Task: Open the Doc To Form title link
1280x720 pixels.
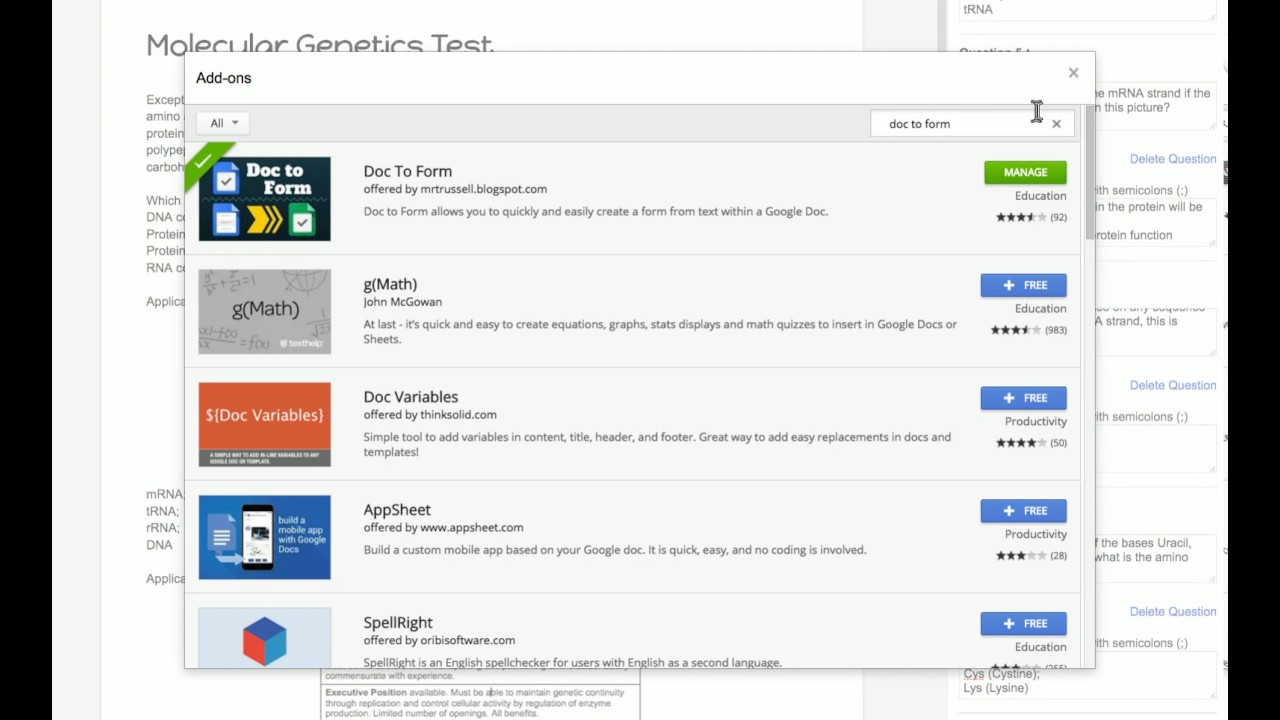Action: [x=407, y=171]
